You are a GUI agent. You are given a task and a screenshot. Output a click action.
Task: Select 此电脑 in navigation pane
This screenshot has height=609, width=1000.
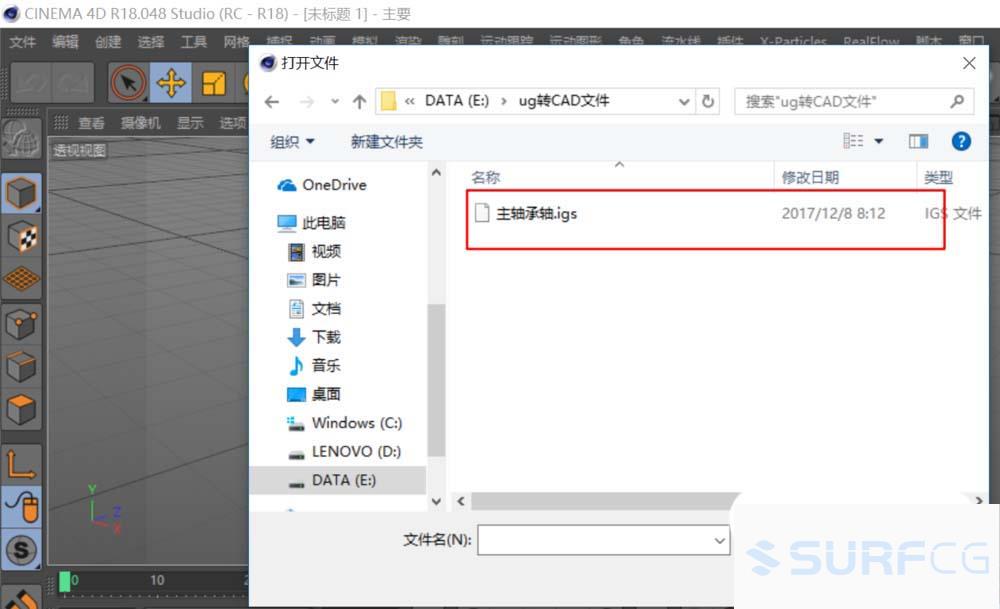(x=311, y=223)
